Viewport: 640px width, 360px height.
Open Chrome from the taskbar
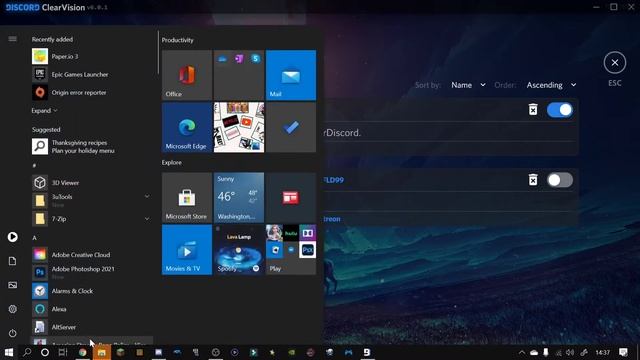coord(82,352)
